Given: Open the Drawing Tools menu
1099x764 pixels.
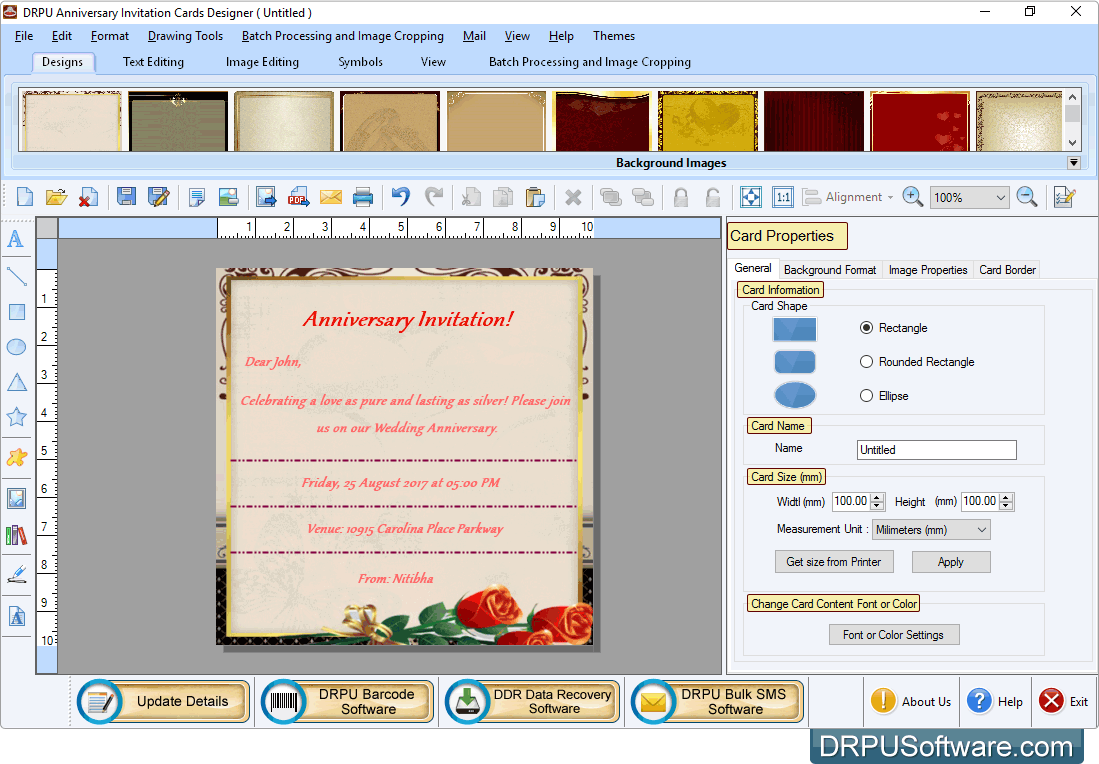Looking at the screenshot, I should click(185, 36).
